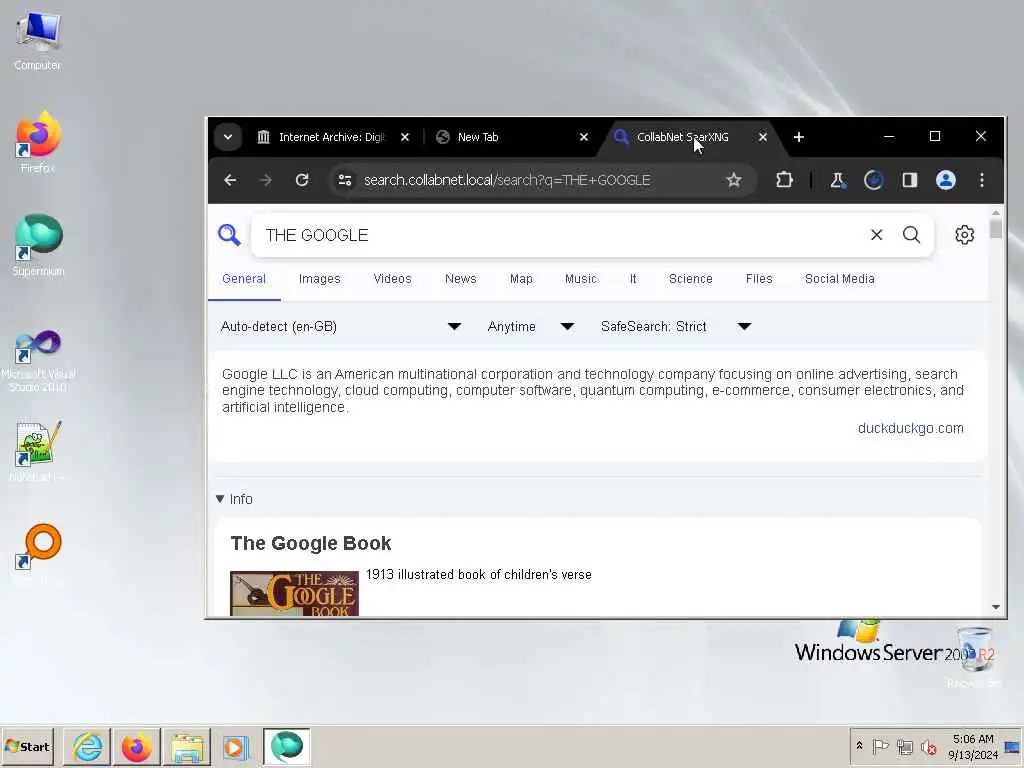Image resolution: width=1024 pixels, height=768 pixels.
Task: Open Firefox desktop shortcut
Action: click(38, 142)
